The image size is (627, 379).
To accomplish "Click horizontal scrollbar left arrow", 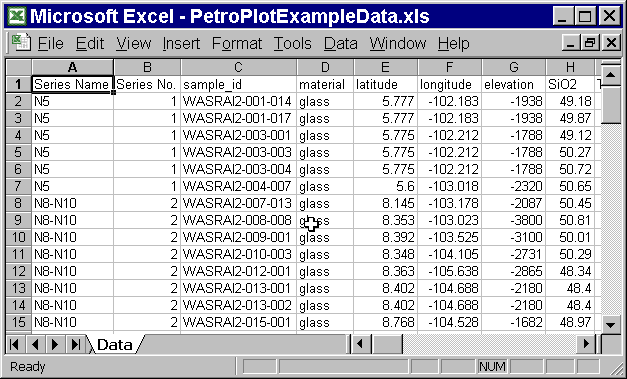I will (360, 344).
